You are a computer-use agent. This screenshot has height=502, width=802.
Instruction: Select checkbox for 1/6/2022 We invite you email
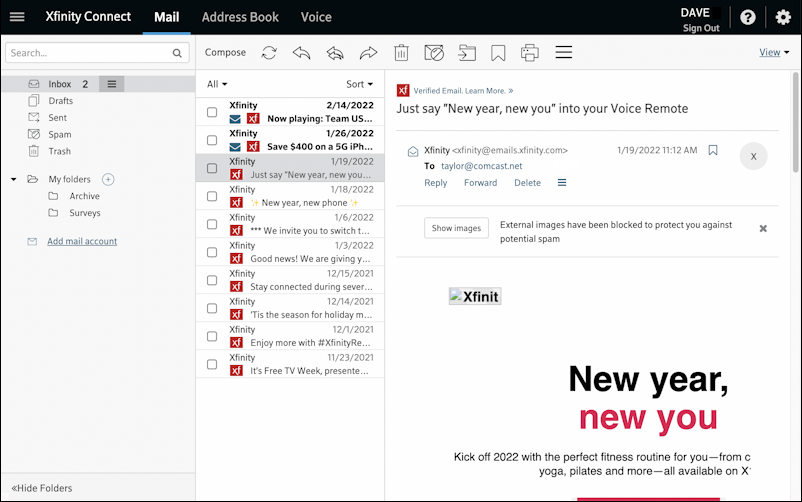pyautogui.click(x=212, y=224)
